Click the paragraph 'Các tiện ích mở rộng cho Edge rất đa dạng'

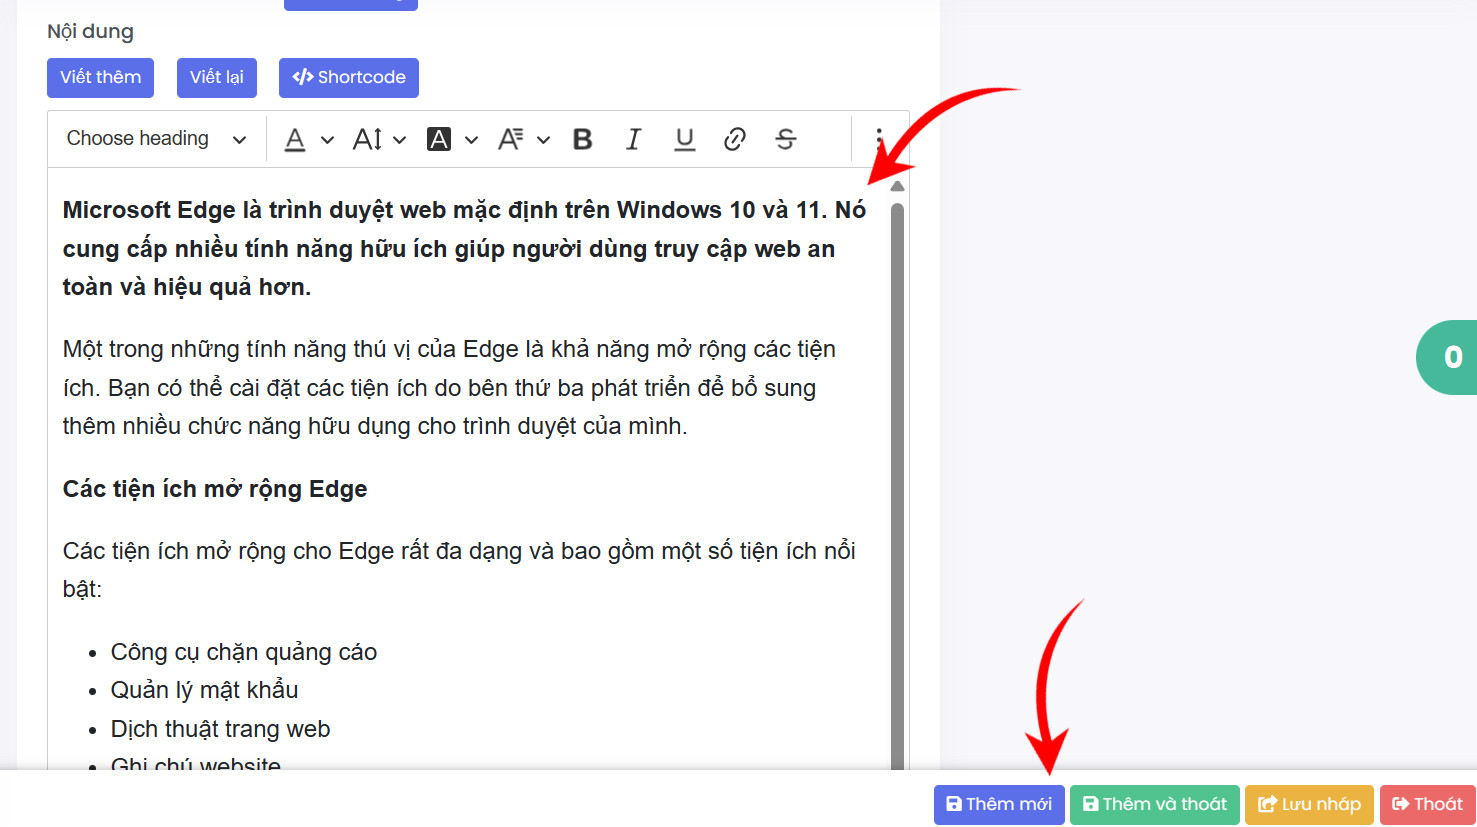459,569
